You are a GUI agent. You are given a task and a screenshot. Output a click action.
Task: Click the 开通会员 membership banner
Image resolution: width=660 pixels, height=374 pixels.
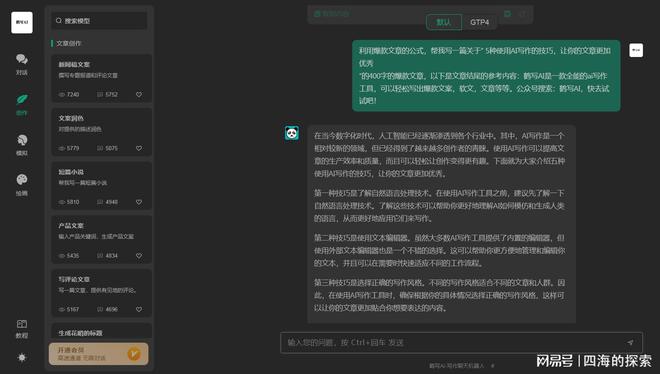98,354
